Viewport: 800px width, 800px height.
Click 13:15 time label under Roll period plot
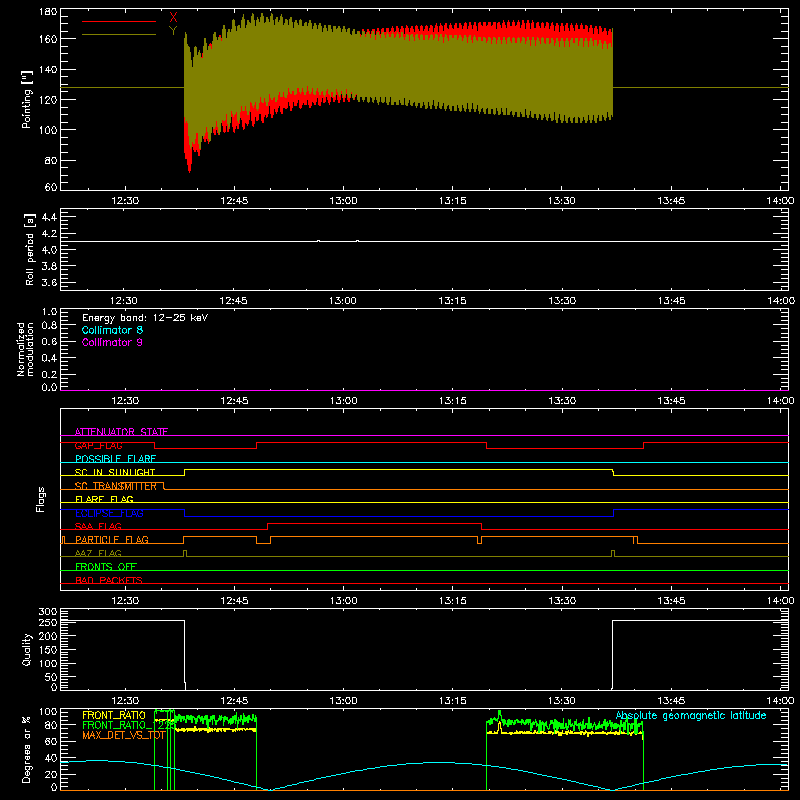point(453,301)
